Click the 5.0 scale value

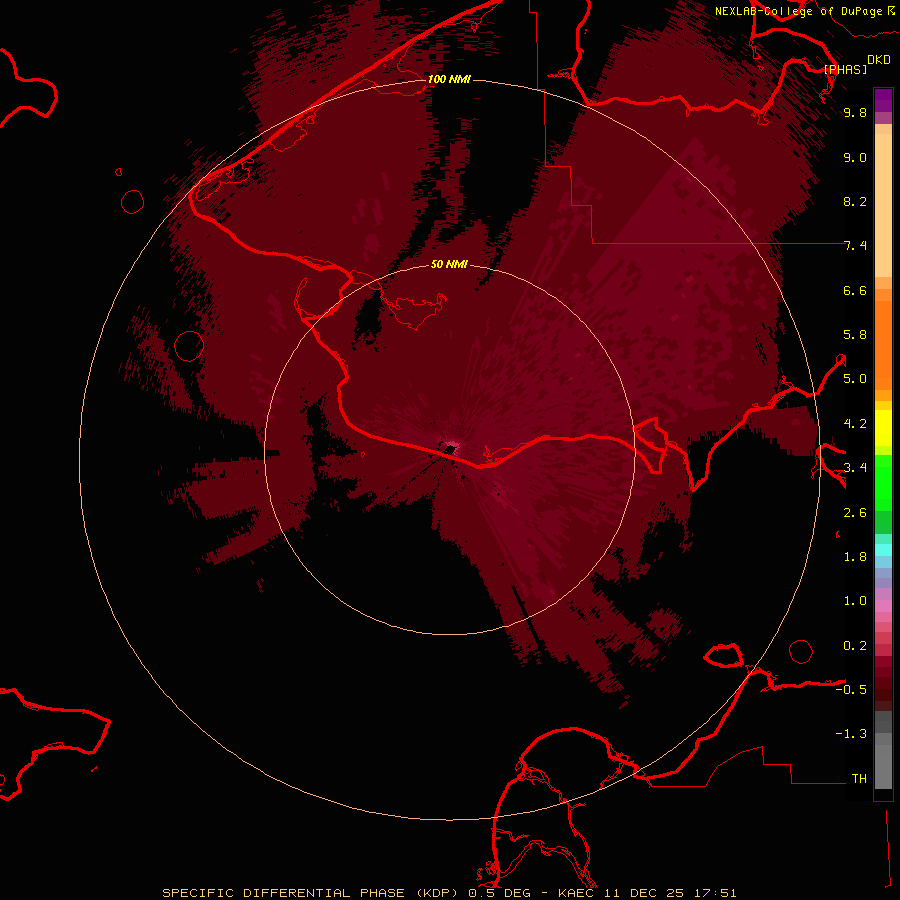pyautogui.click(x=855, y=379)
